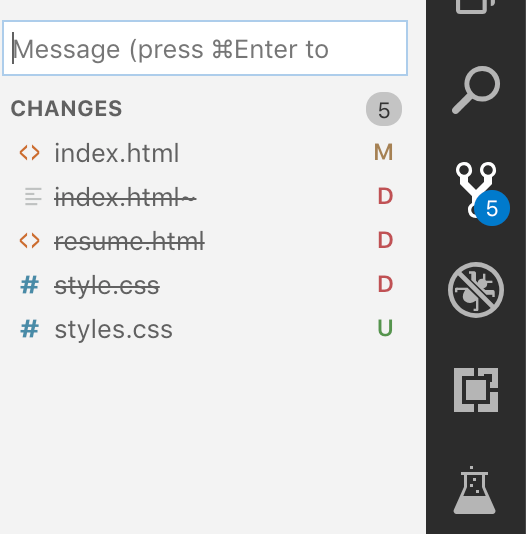
Task: Click the source control badge showing 5
Action: click(x=492, y=208)
